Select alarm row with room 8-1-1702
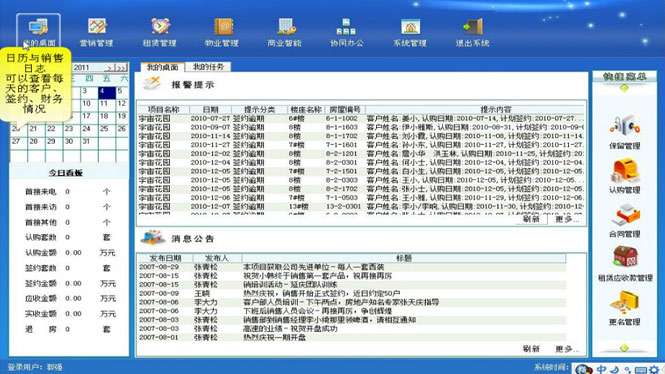The image size is (665, 374). [x=361, y=136]
